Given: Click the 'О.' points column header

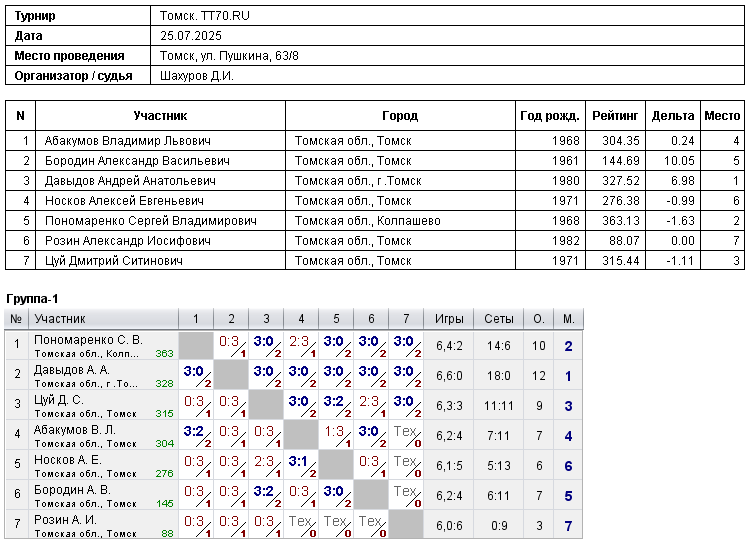Looking at the screenshot, I should (539, 319).
